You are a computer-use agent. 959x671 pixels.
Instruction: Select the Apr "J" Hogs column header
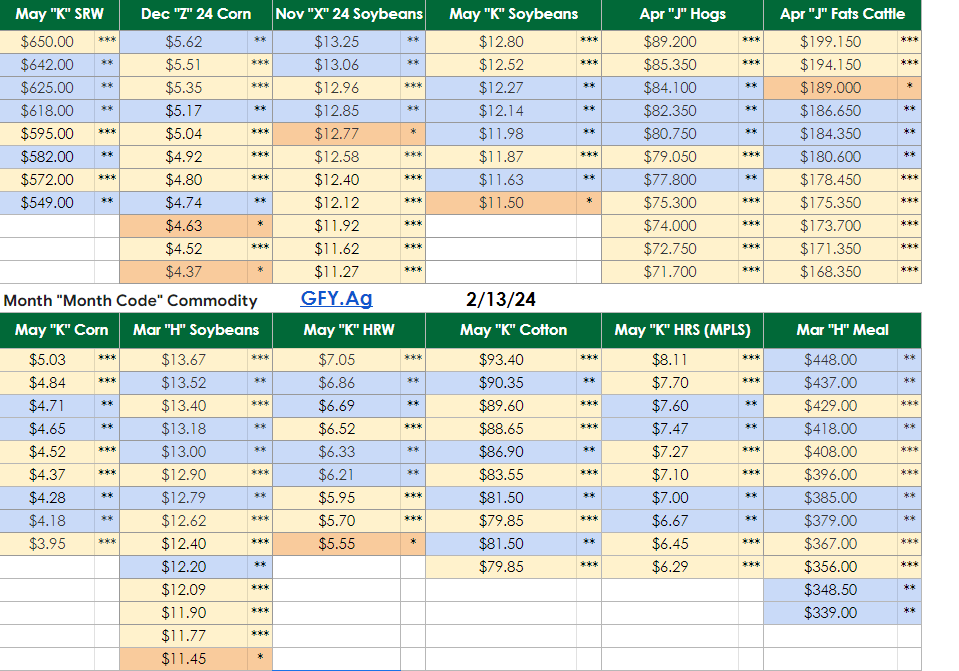pos(682,14)
